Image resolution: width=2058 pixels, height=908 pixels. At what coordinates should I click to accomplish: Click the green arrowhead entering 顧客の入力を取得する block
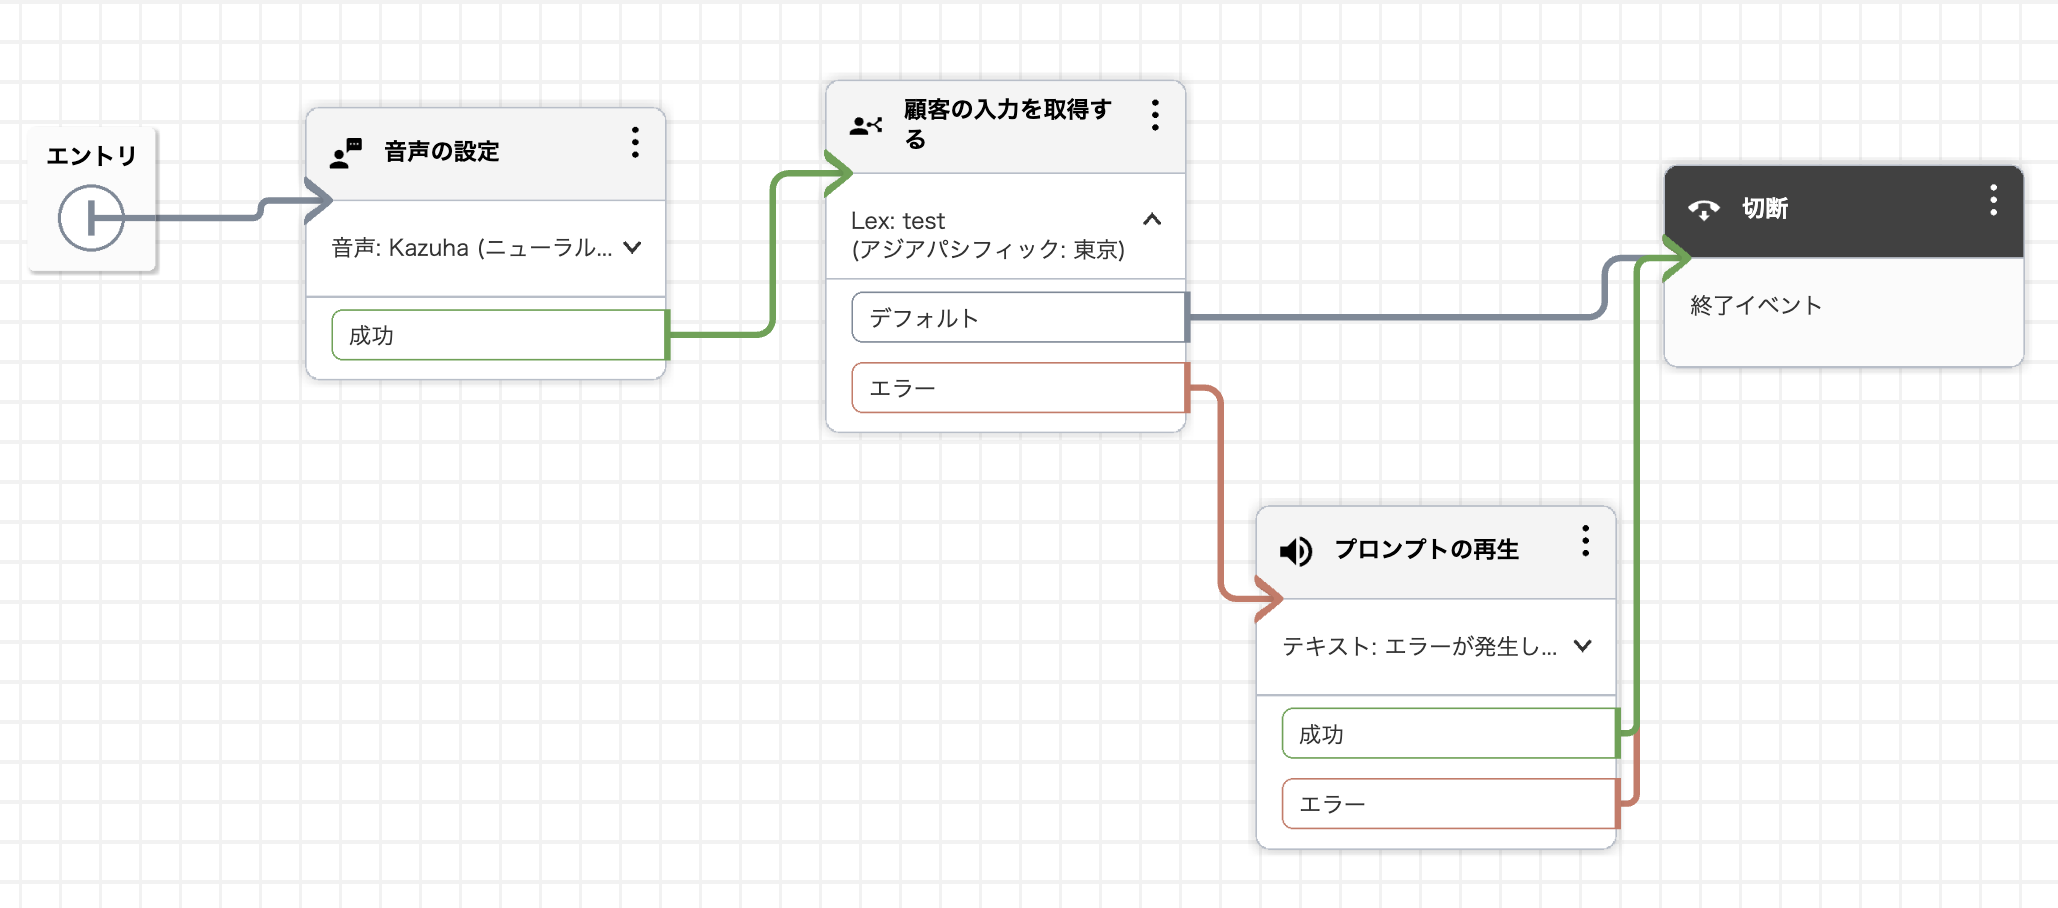pos(838,174)
